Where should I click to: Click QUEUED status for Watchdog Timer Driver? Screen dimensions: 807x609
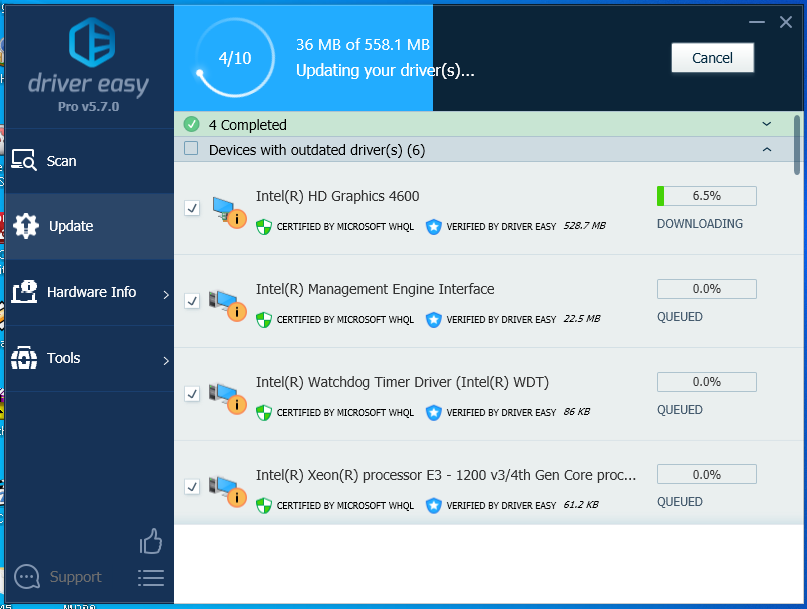point(679,410)
